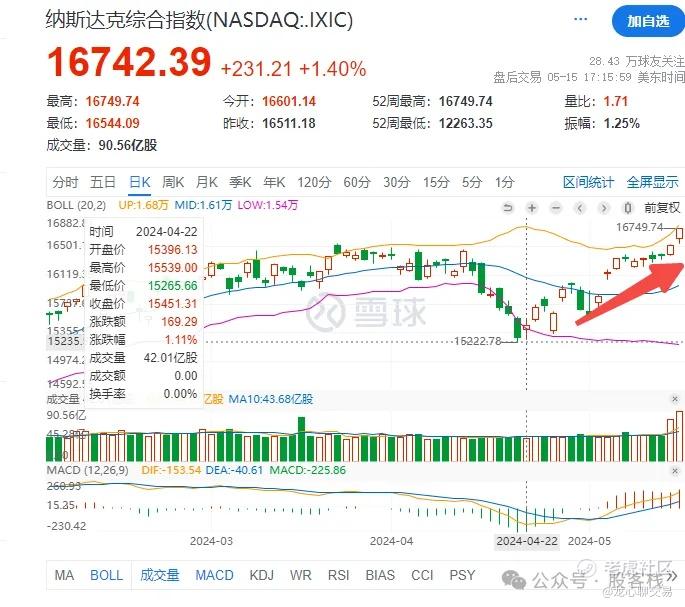Zoom out the chart with minus icon
Screen dimensions: 685x607
click(x=556, y=208)
